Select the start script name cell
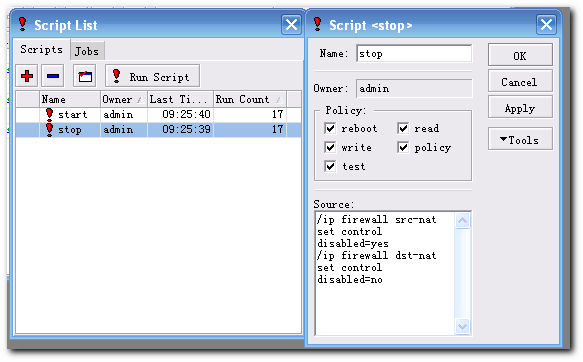Viewport: 583px width, 362px height. pyautogui.click(x=73, y=114)
